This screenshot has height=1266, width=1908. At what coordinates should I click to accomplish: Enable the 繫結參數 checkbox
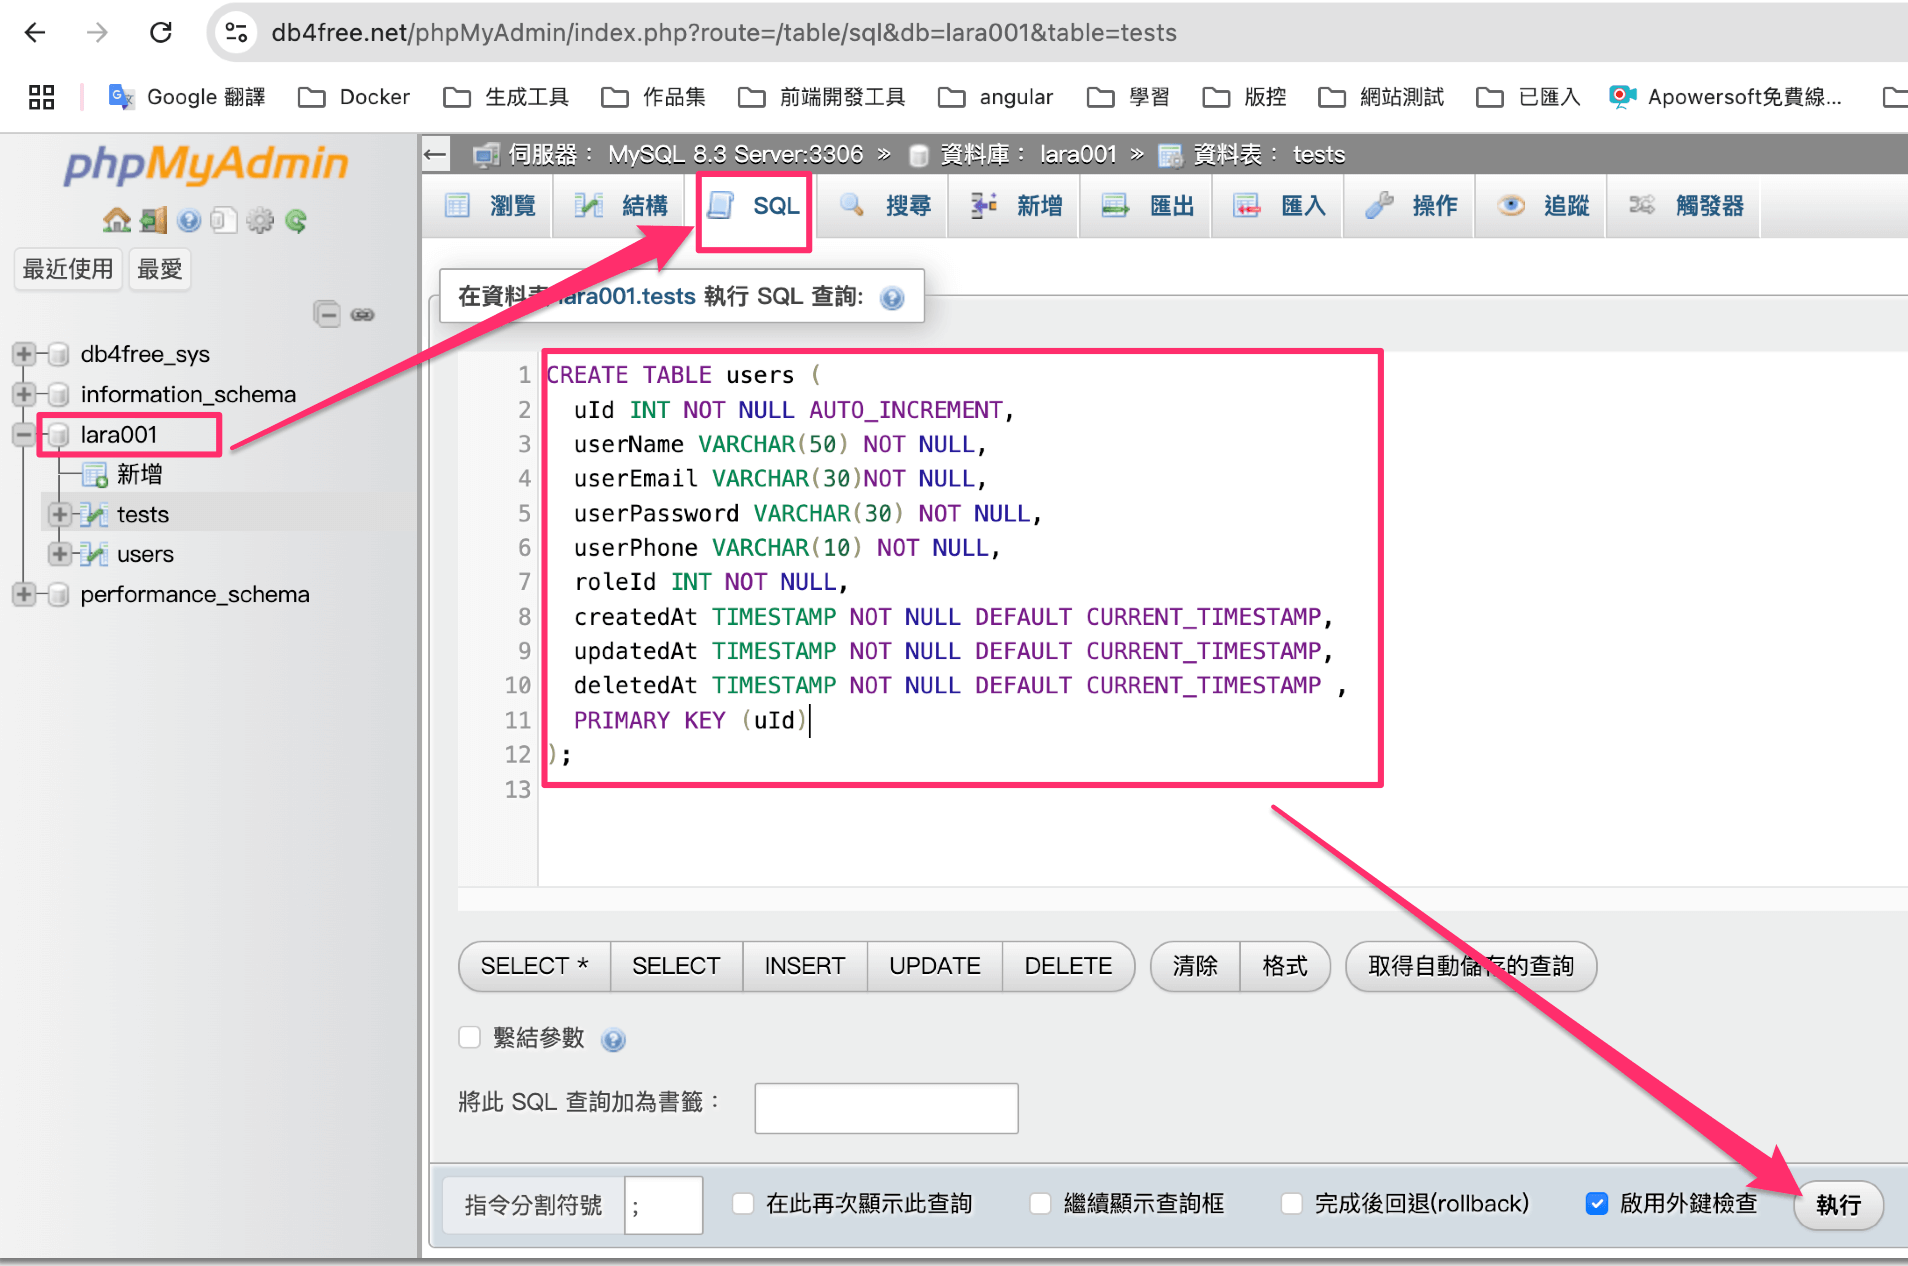(470, 1037)
